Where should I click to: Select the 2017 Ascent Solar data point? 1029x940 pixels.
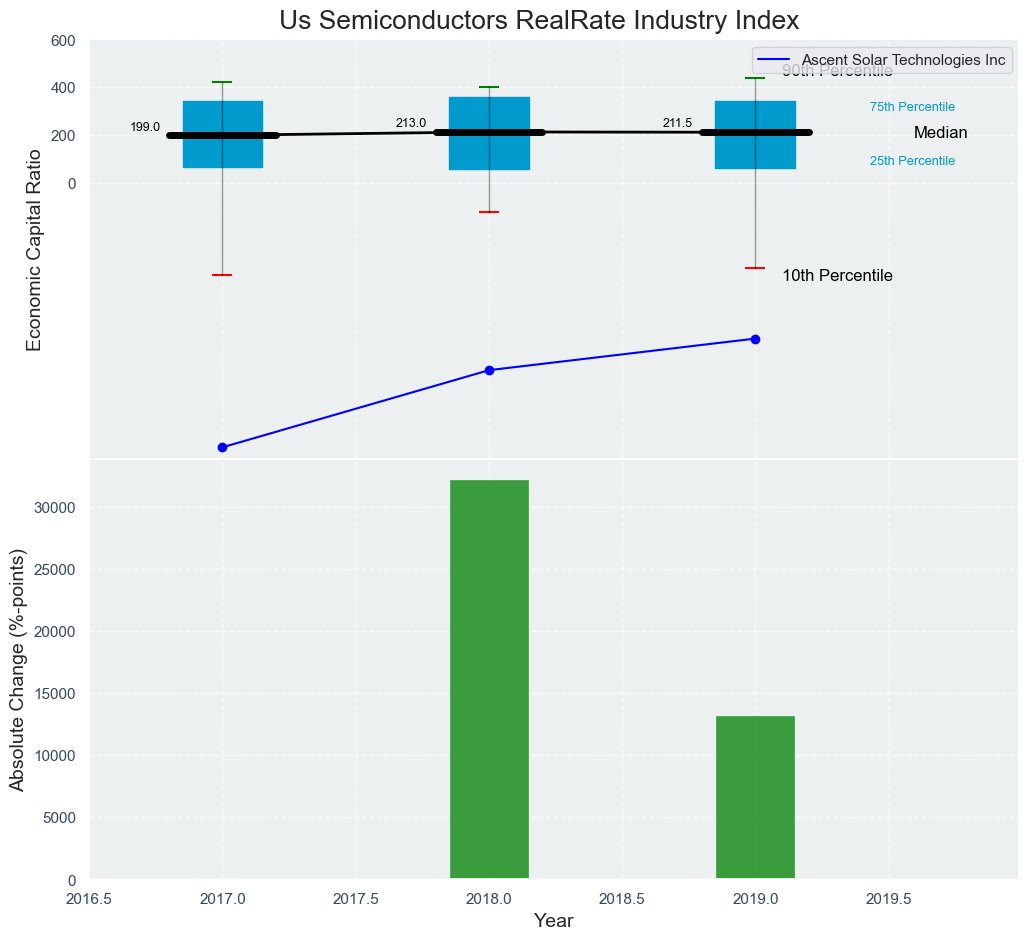pyautogui.click(x=222, y=447)
